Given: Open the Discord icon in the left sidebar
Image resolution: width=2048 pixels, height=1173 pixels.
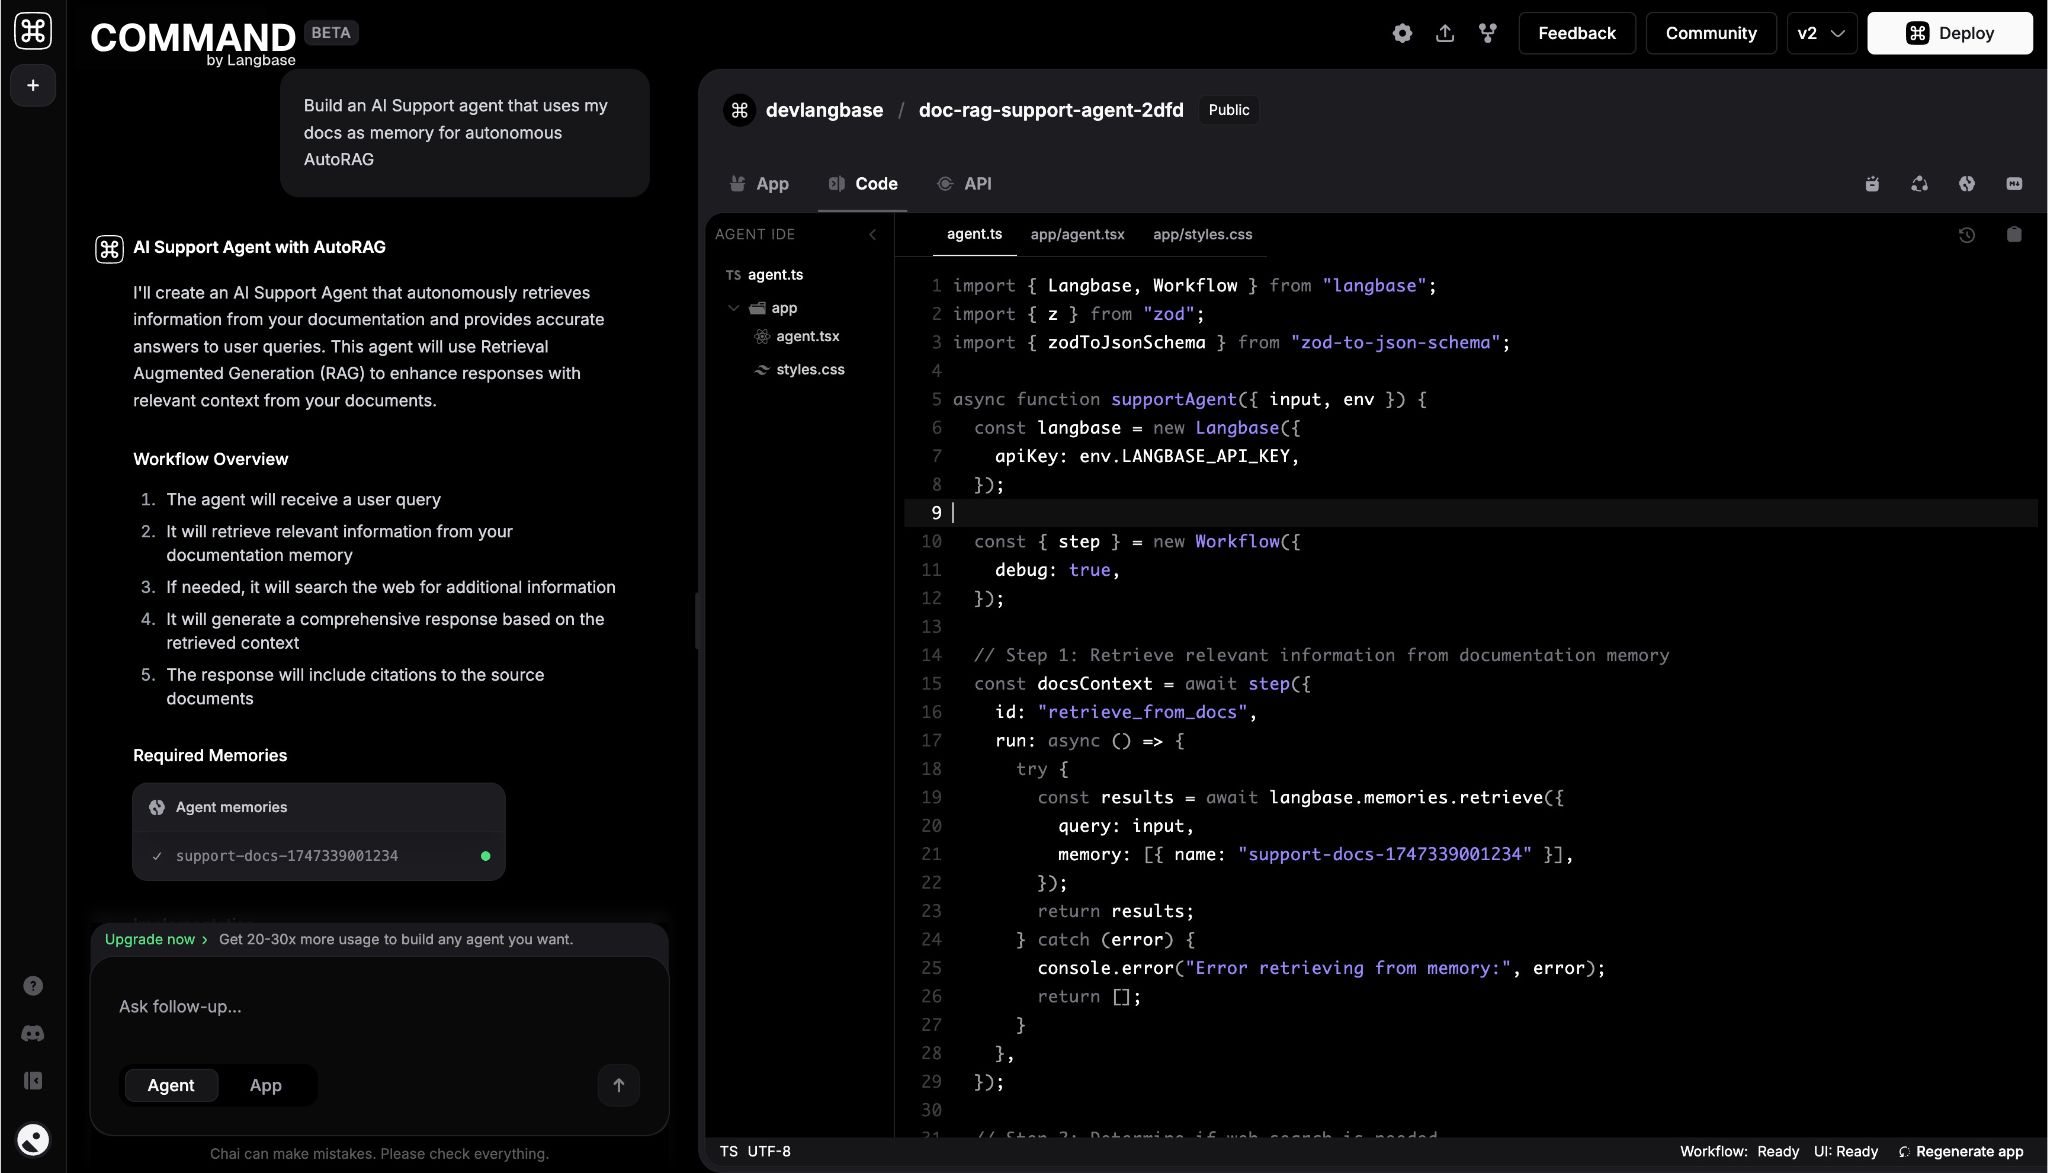Looking at the screenshot, I should tap(33, 1033).
